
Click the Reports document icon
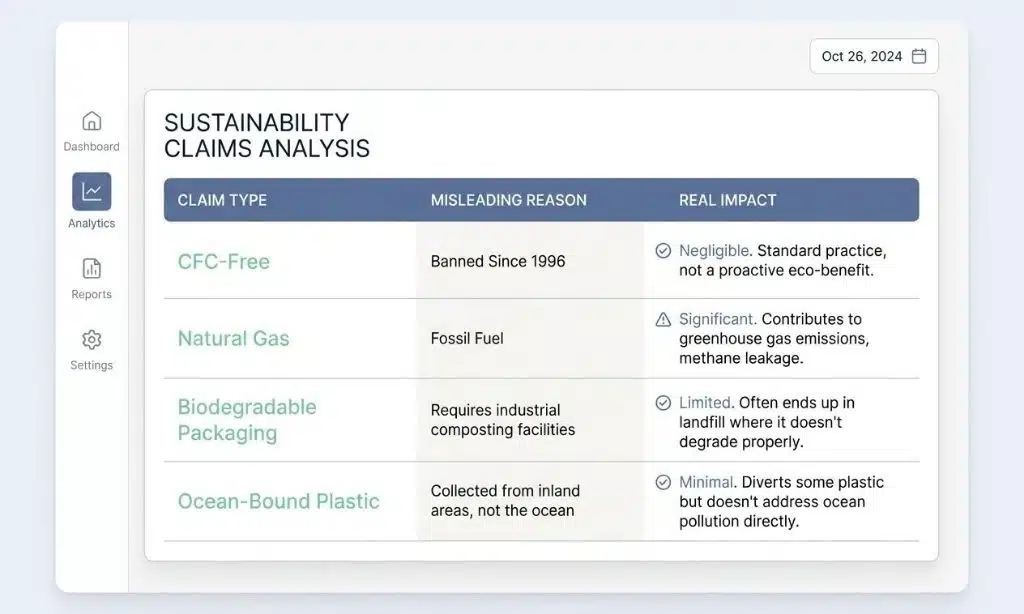(91, 270)
